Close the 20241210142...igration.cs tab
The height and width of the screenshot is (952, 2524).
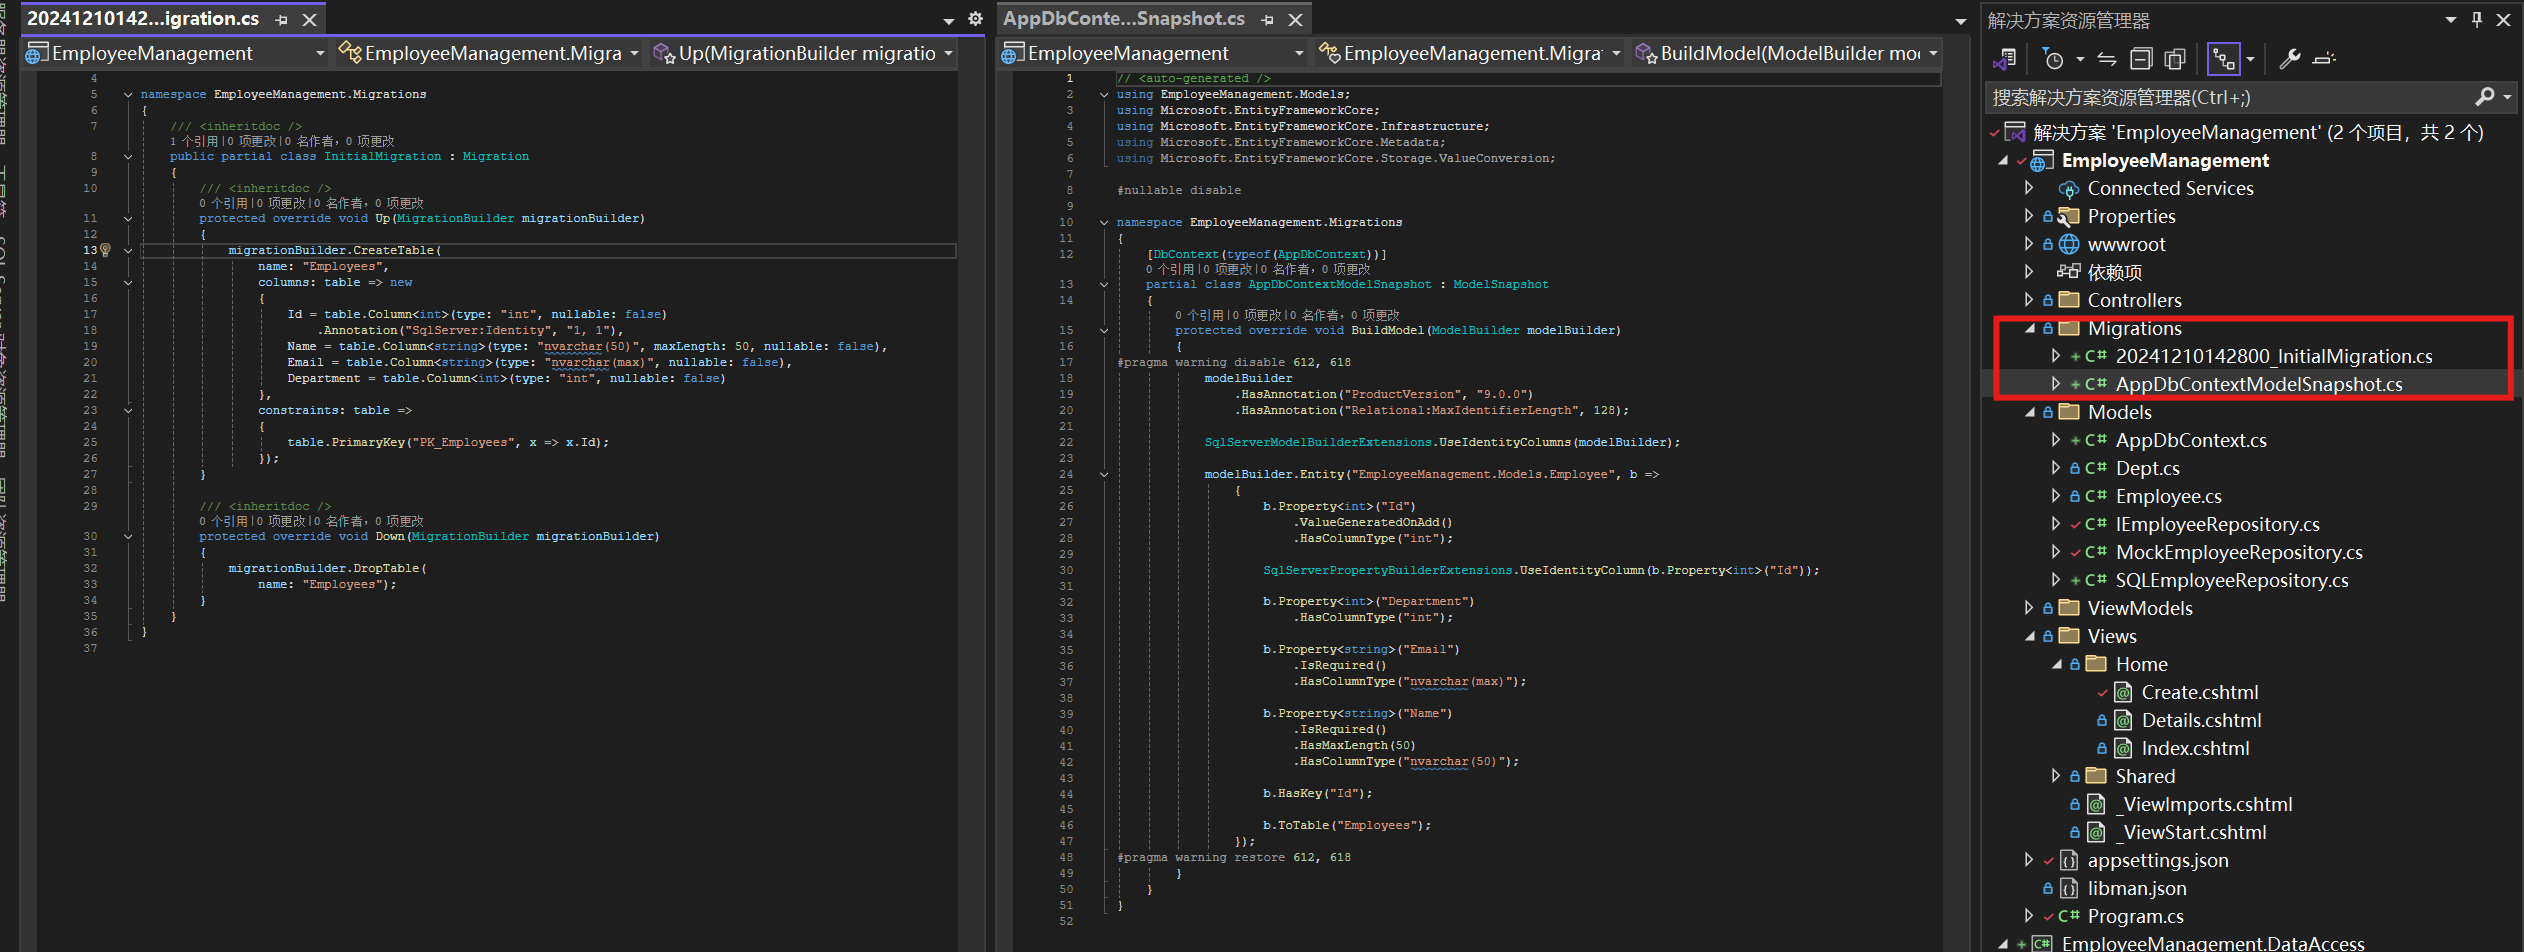click(310, 19)
